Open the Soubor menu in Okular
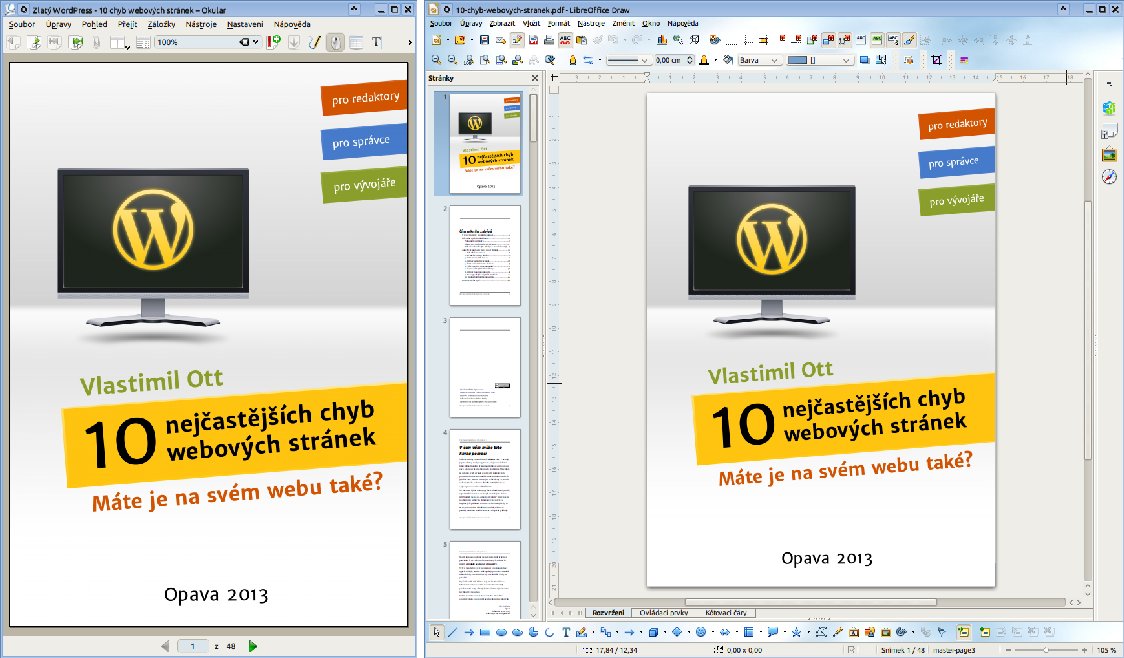This screenshot has width=1124, height=658. click(x=22, y=24)
